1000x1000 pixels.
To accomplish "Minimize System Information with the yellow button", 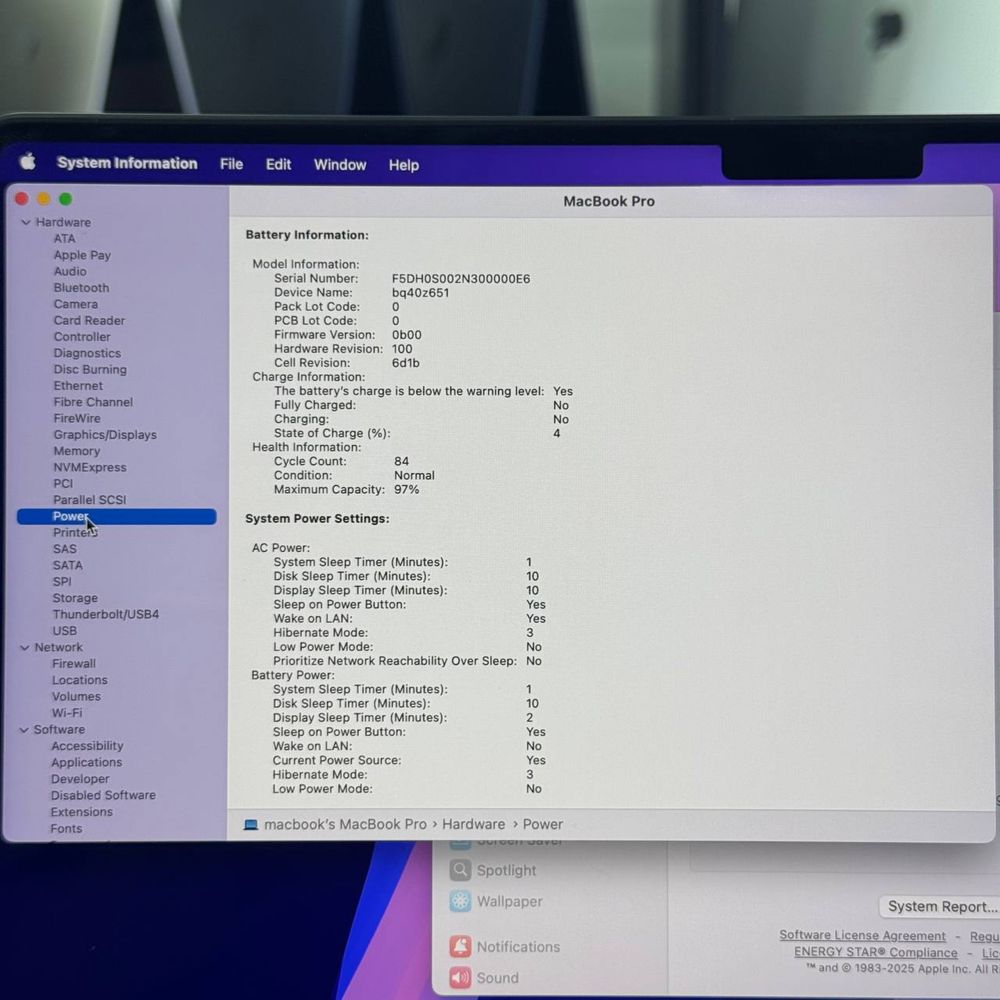I will click(x=43, y=199).
